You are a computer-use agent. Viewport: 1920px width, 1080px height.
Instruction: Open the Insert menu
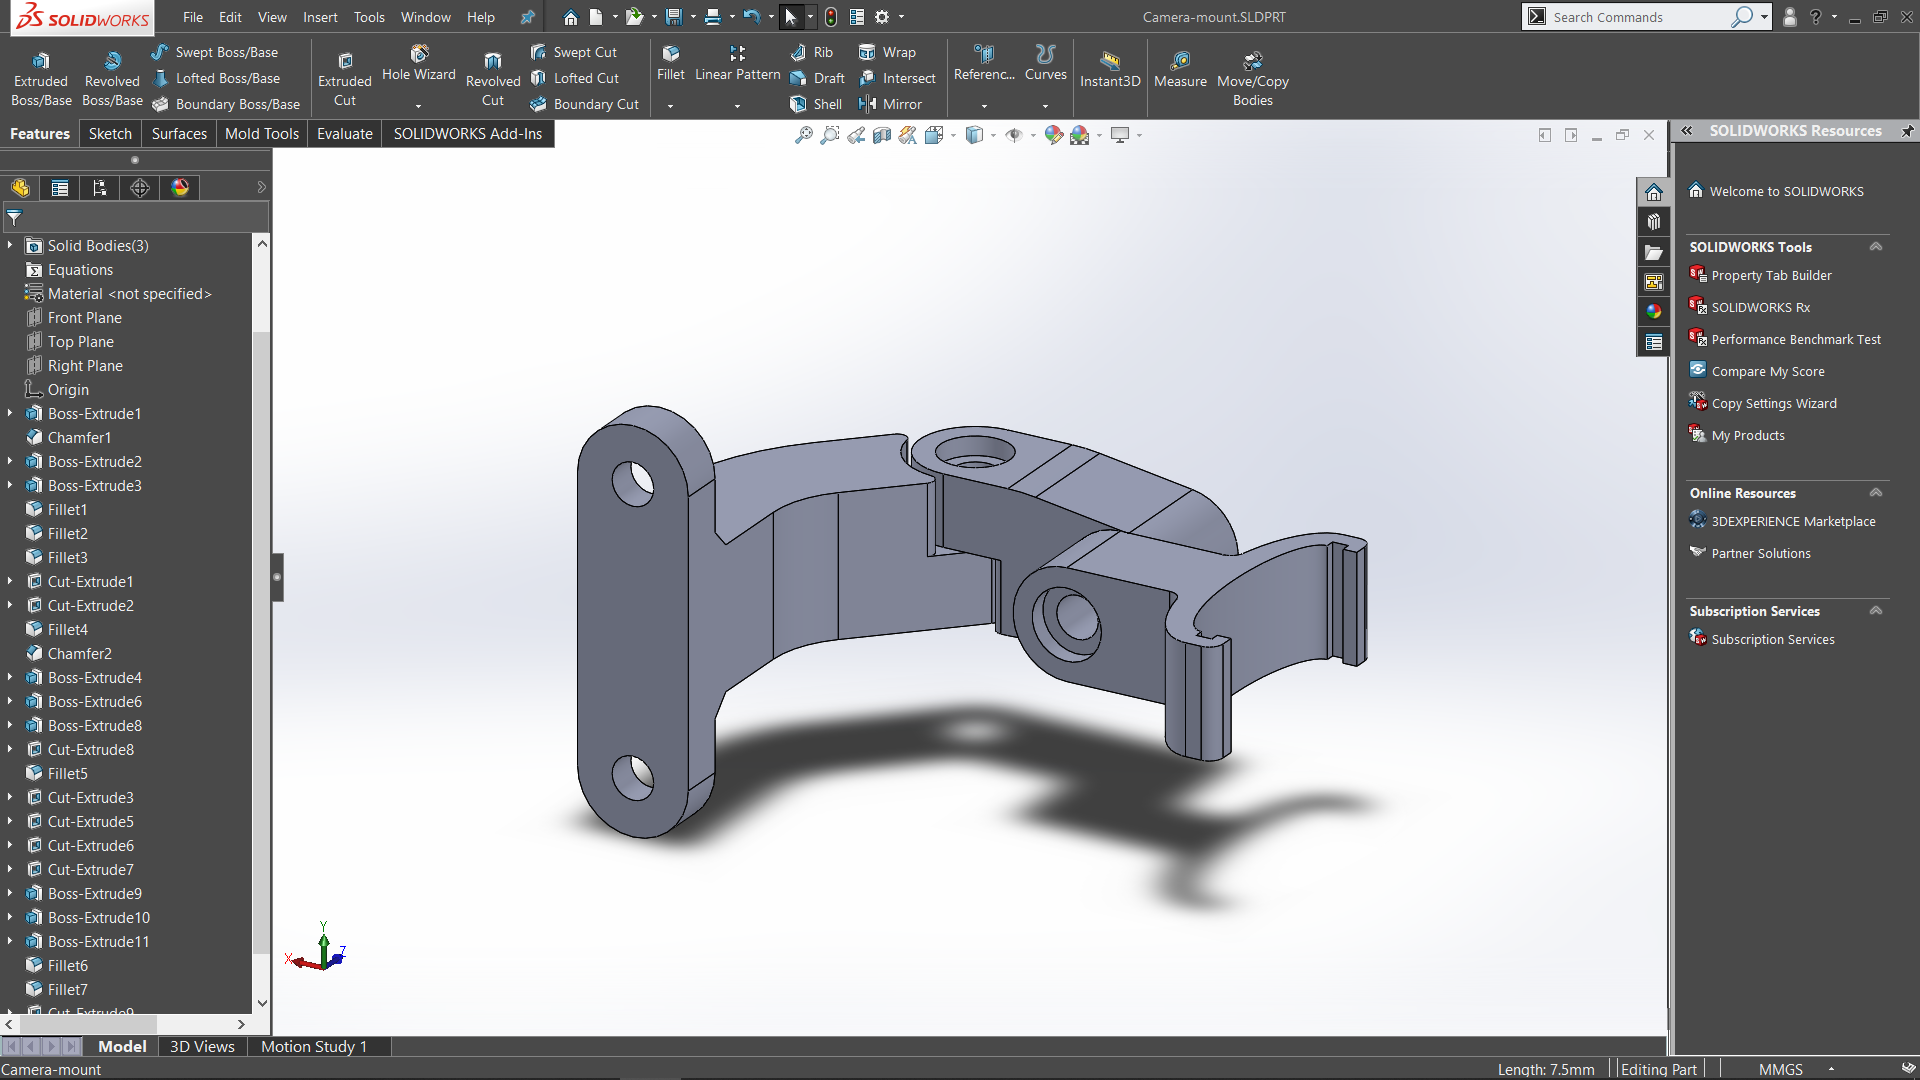(x=320, y=17)
